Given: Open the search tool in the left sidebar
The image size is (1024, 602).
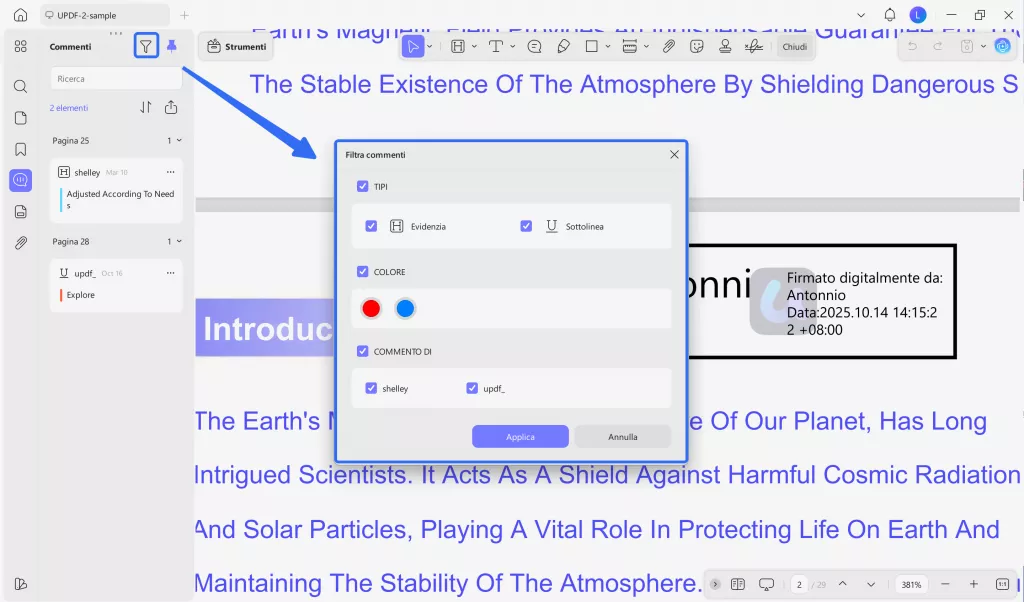Looking at the screenshot, I should [x=20, y=86].
